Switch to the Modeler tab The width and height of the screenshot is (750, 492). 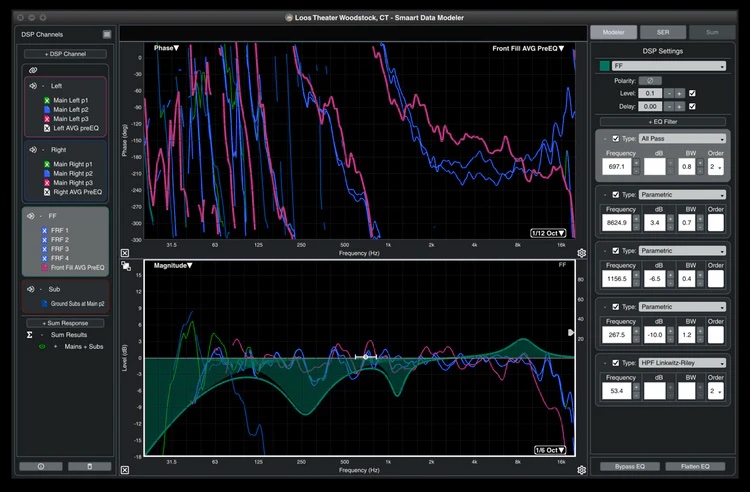tap(614, 33)
